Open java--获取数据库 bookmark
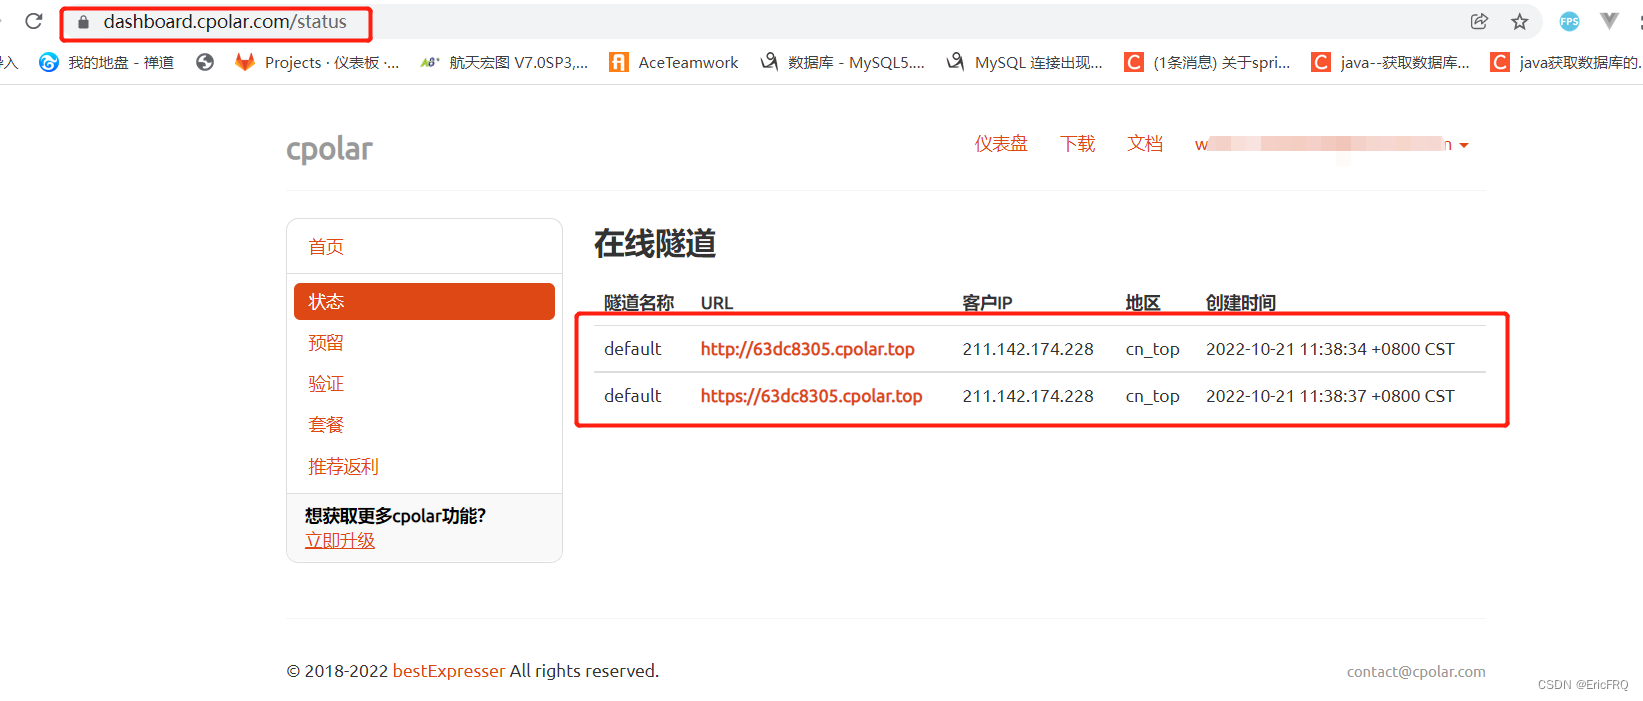The image size is (1643, 701). coord(1391,62)
